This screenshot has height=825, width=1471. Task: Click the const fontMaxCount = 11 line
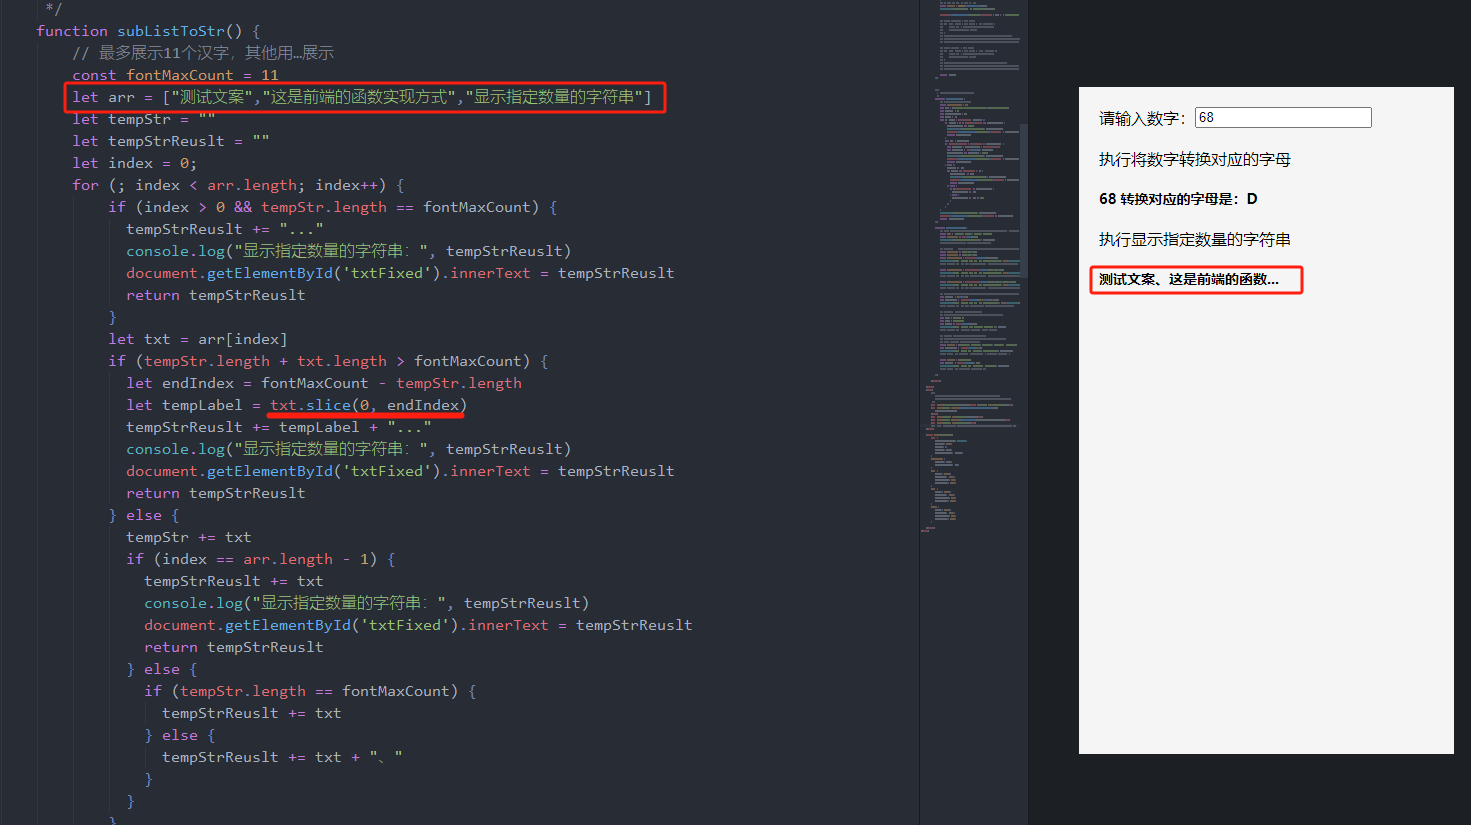175,75
